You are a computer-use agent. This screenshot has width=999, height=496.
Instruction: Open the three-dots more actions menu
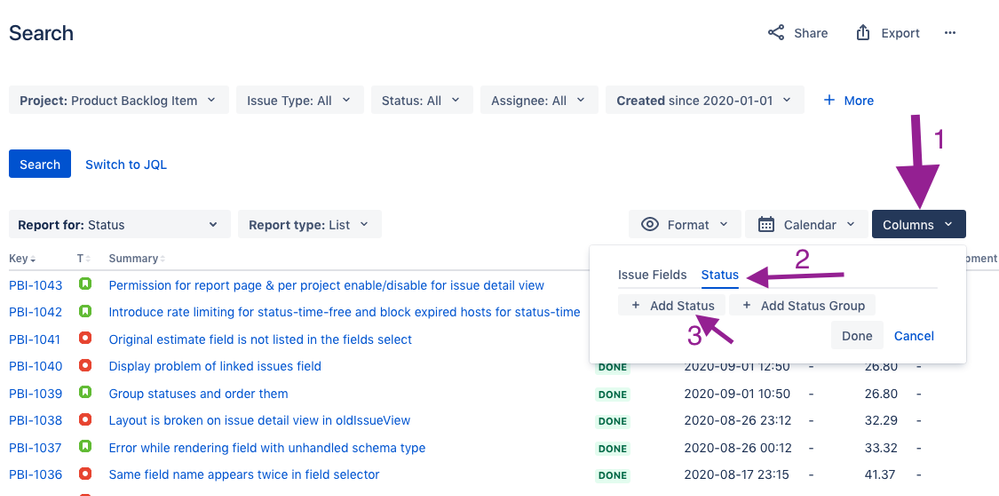coord(950,33)
